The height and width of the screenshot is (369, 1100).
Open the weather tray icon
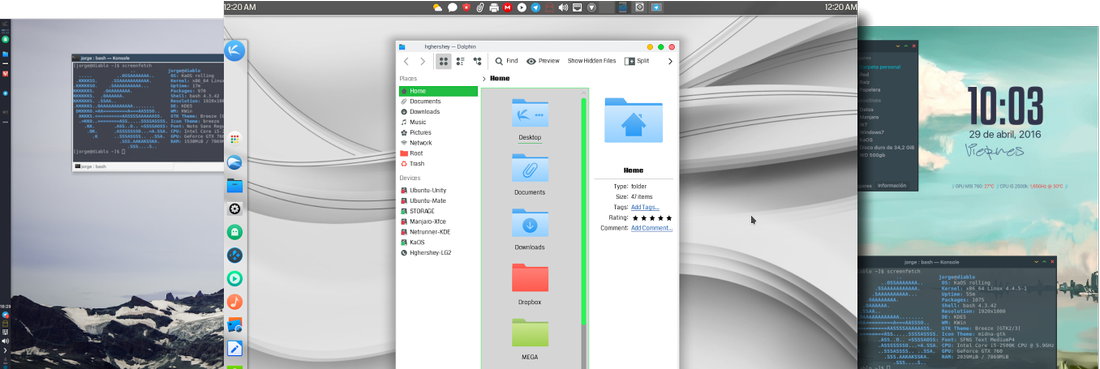[438, 7]
